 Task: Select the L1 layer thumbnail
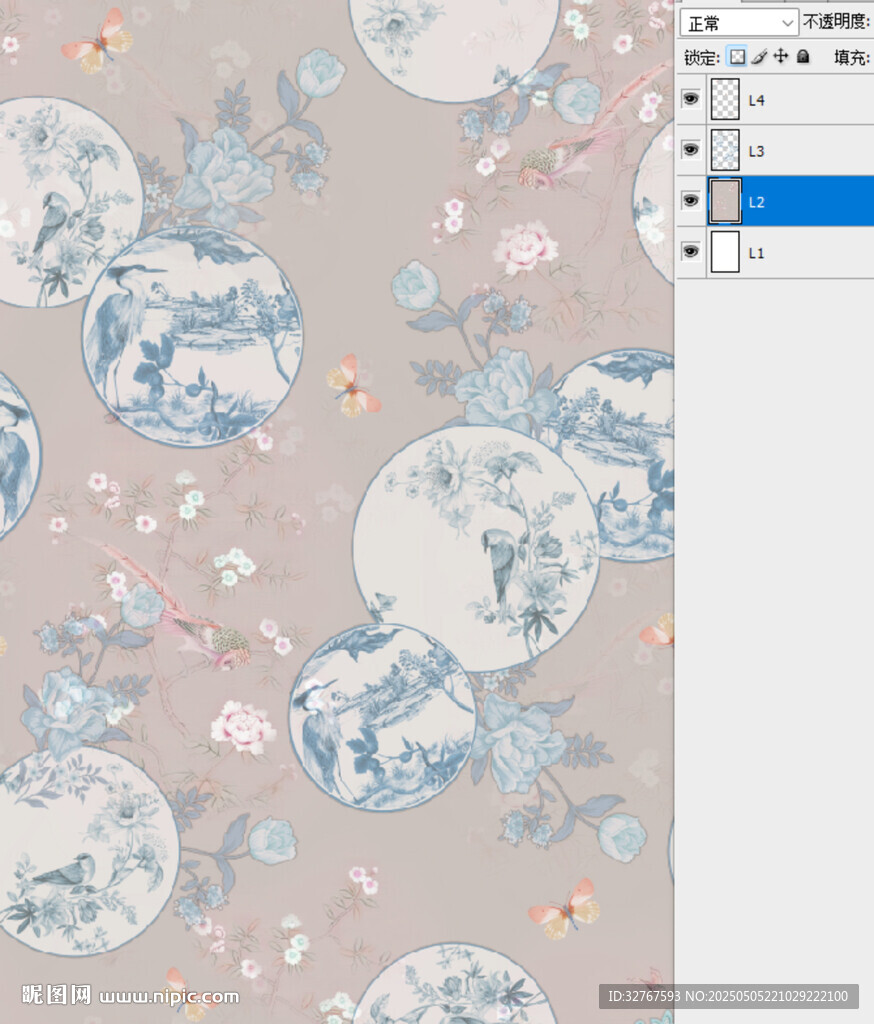coord(725,252)
